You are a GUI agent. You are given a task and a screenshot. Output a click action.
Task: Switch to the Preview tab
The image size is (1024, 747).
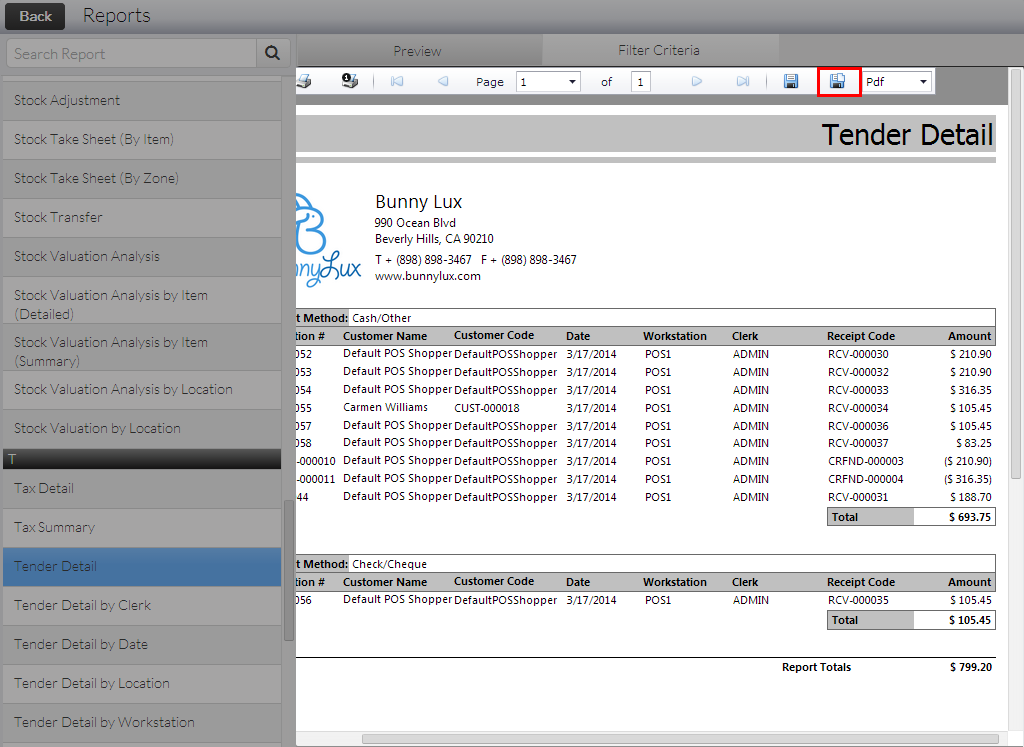click(x=417, y=51)
